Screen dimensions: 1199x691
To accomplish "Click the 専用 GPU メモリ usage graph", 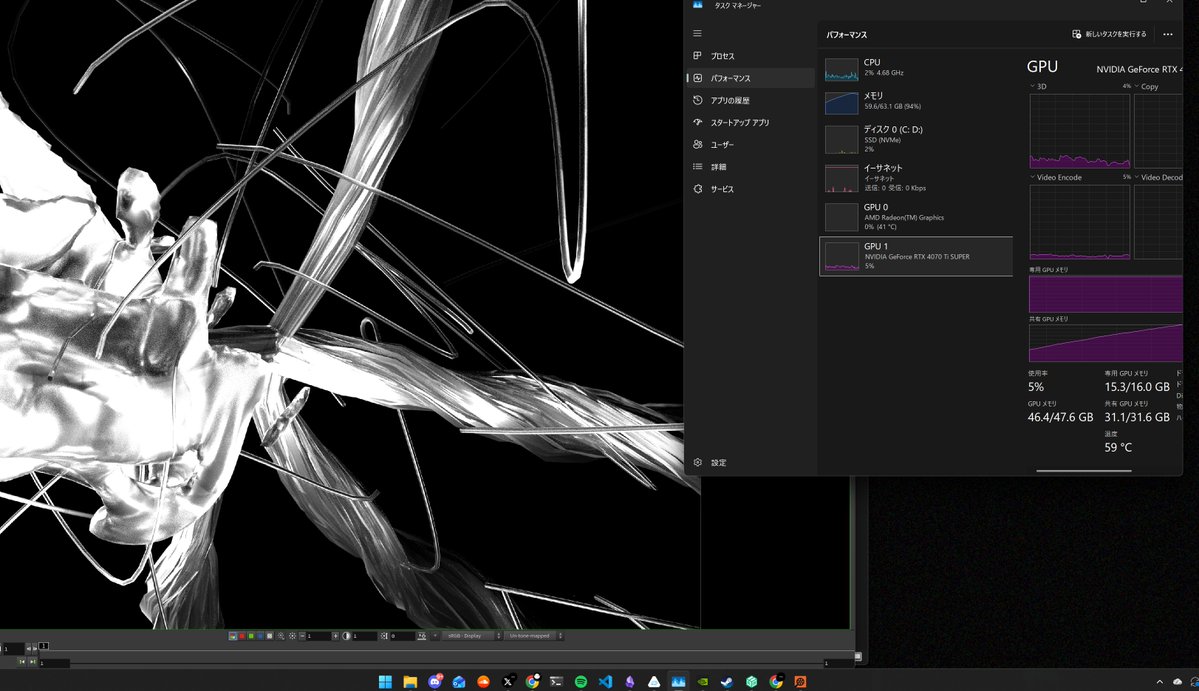I will [x=1106, y=294].
